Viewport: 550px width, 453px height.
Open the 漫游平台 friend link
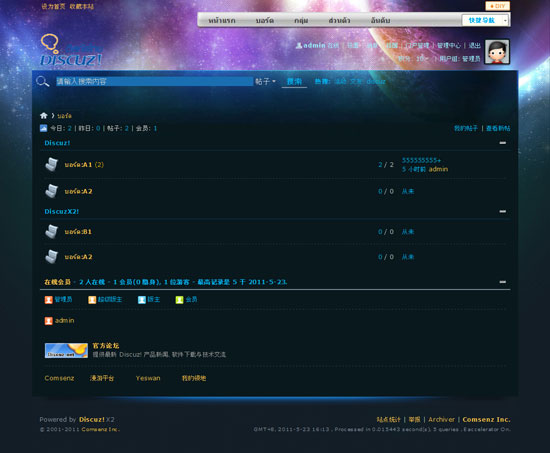(102, 378)
